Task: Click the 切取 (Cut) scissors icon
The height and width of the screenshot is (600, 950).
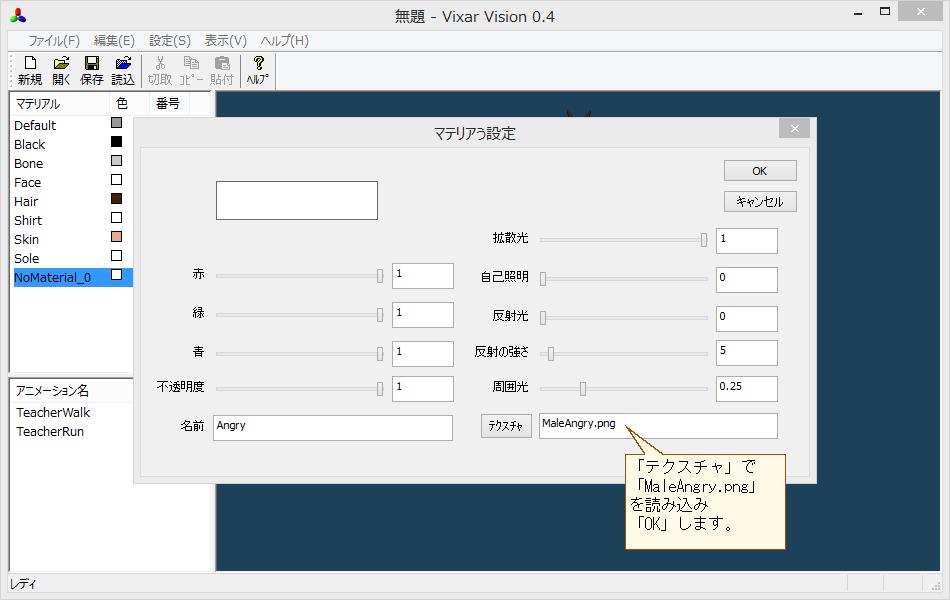Action: pos(158,64)
